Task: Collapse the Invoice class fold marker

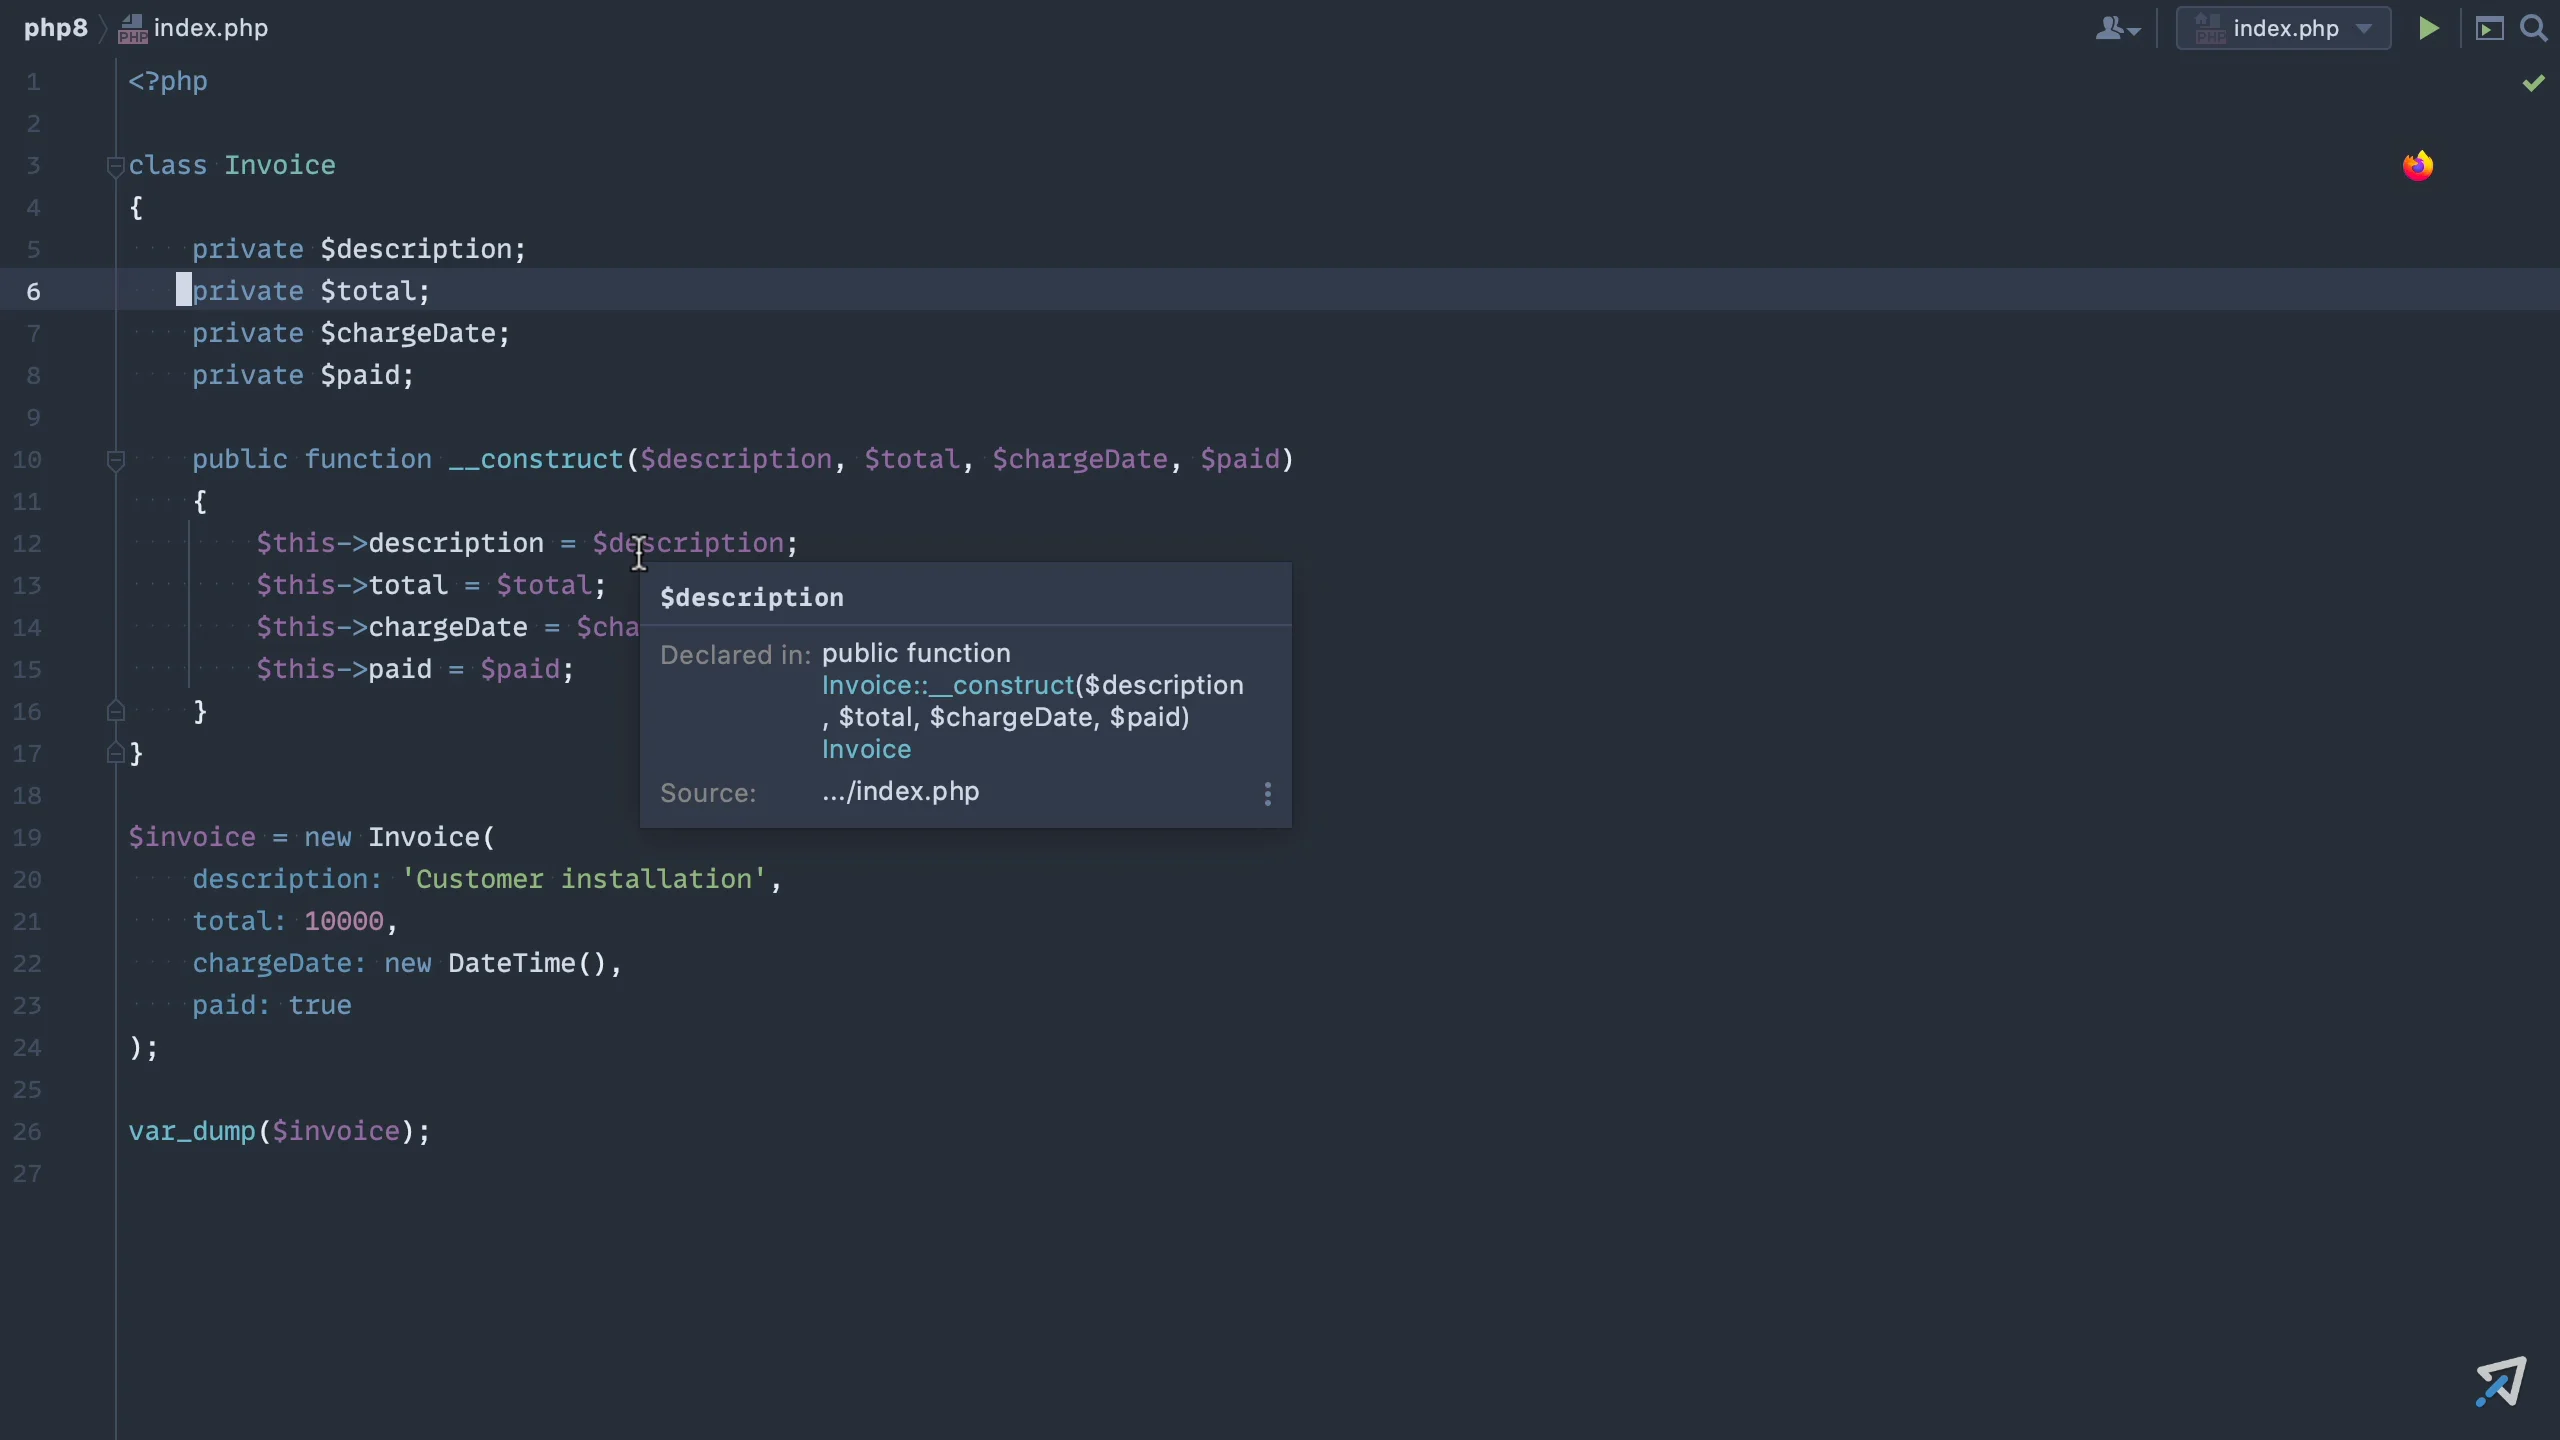Action: (x=115, y=166)
